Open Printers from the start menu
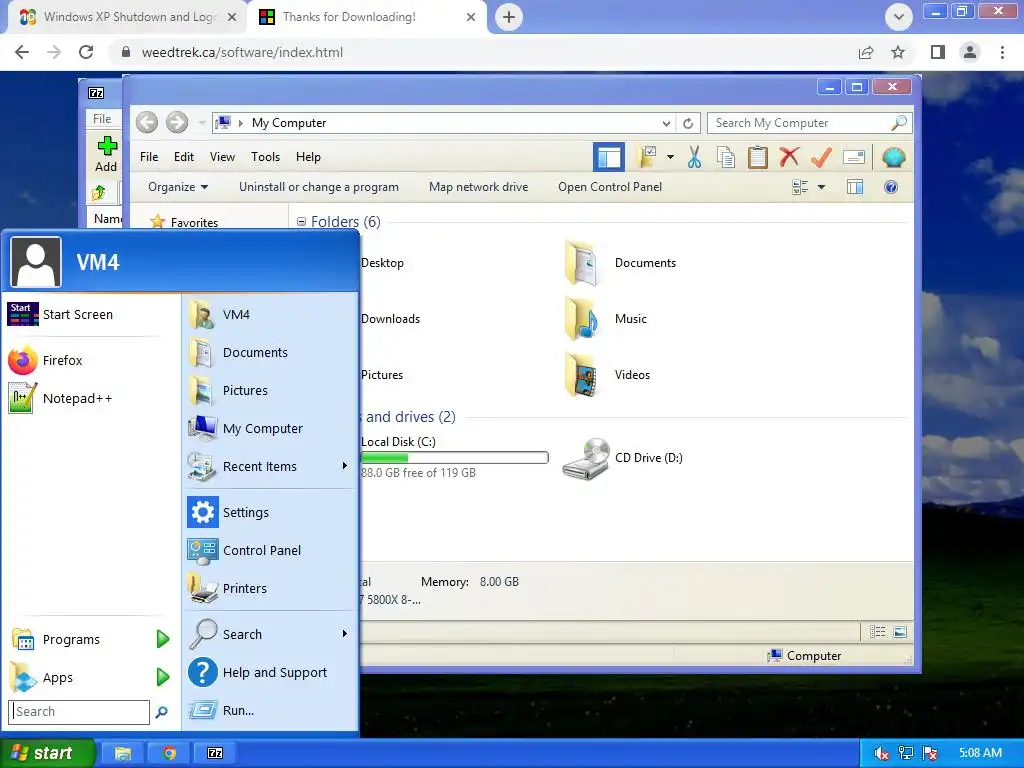This screenshot has width=1024, height=768. click(x=270, y=588)
